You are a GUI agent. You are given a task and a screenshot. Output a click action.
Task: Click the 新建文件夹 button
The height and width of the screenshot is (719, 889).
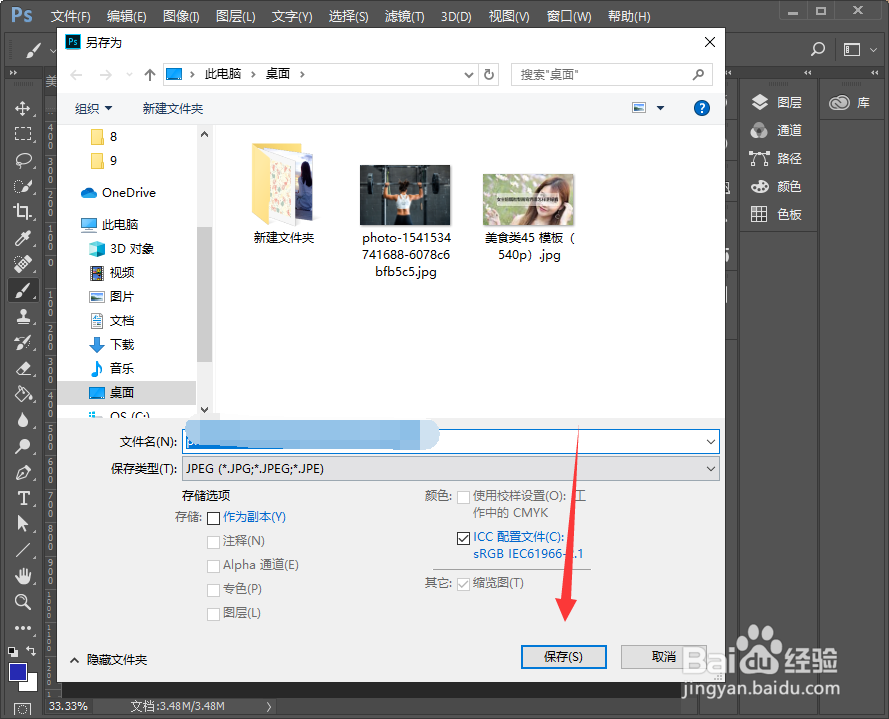171,107
